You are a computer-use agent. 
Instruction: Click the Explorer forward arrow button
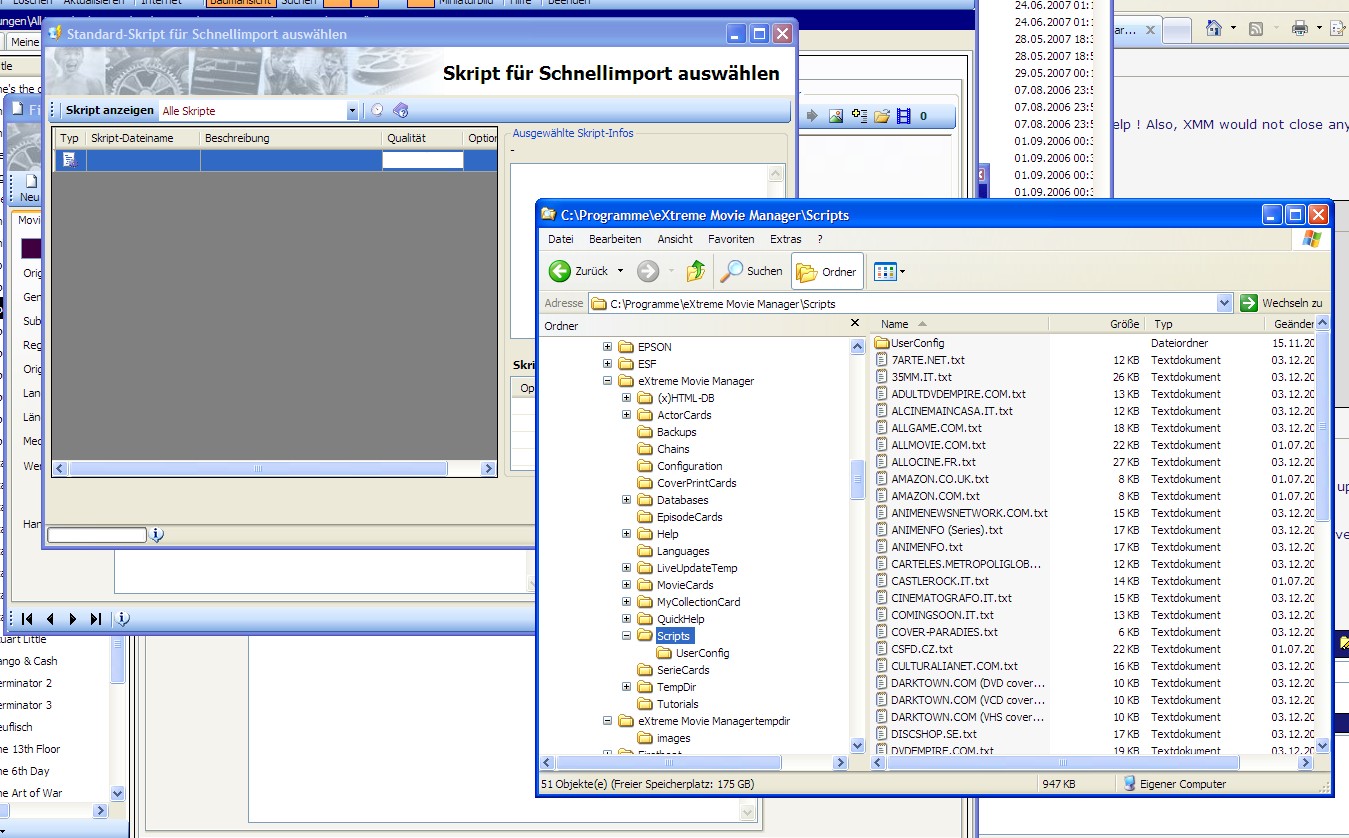pyautogui.click(x=648, y=271)
